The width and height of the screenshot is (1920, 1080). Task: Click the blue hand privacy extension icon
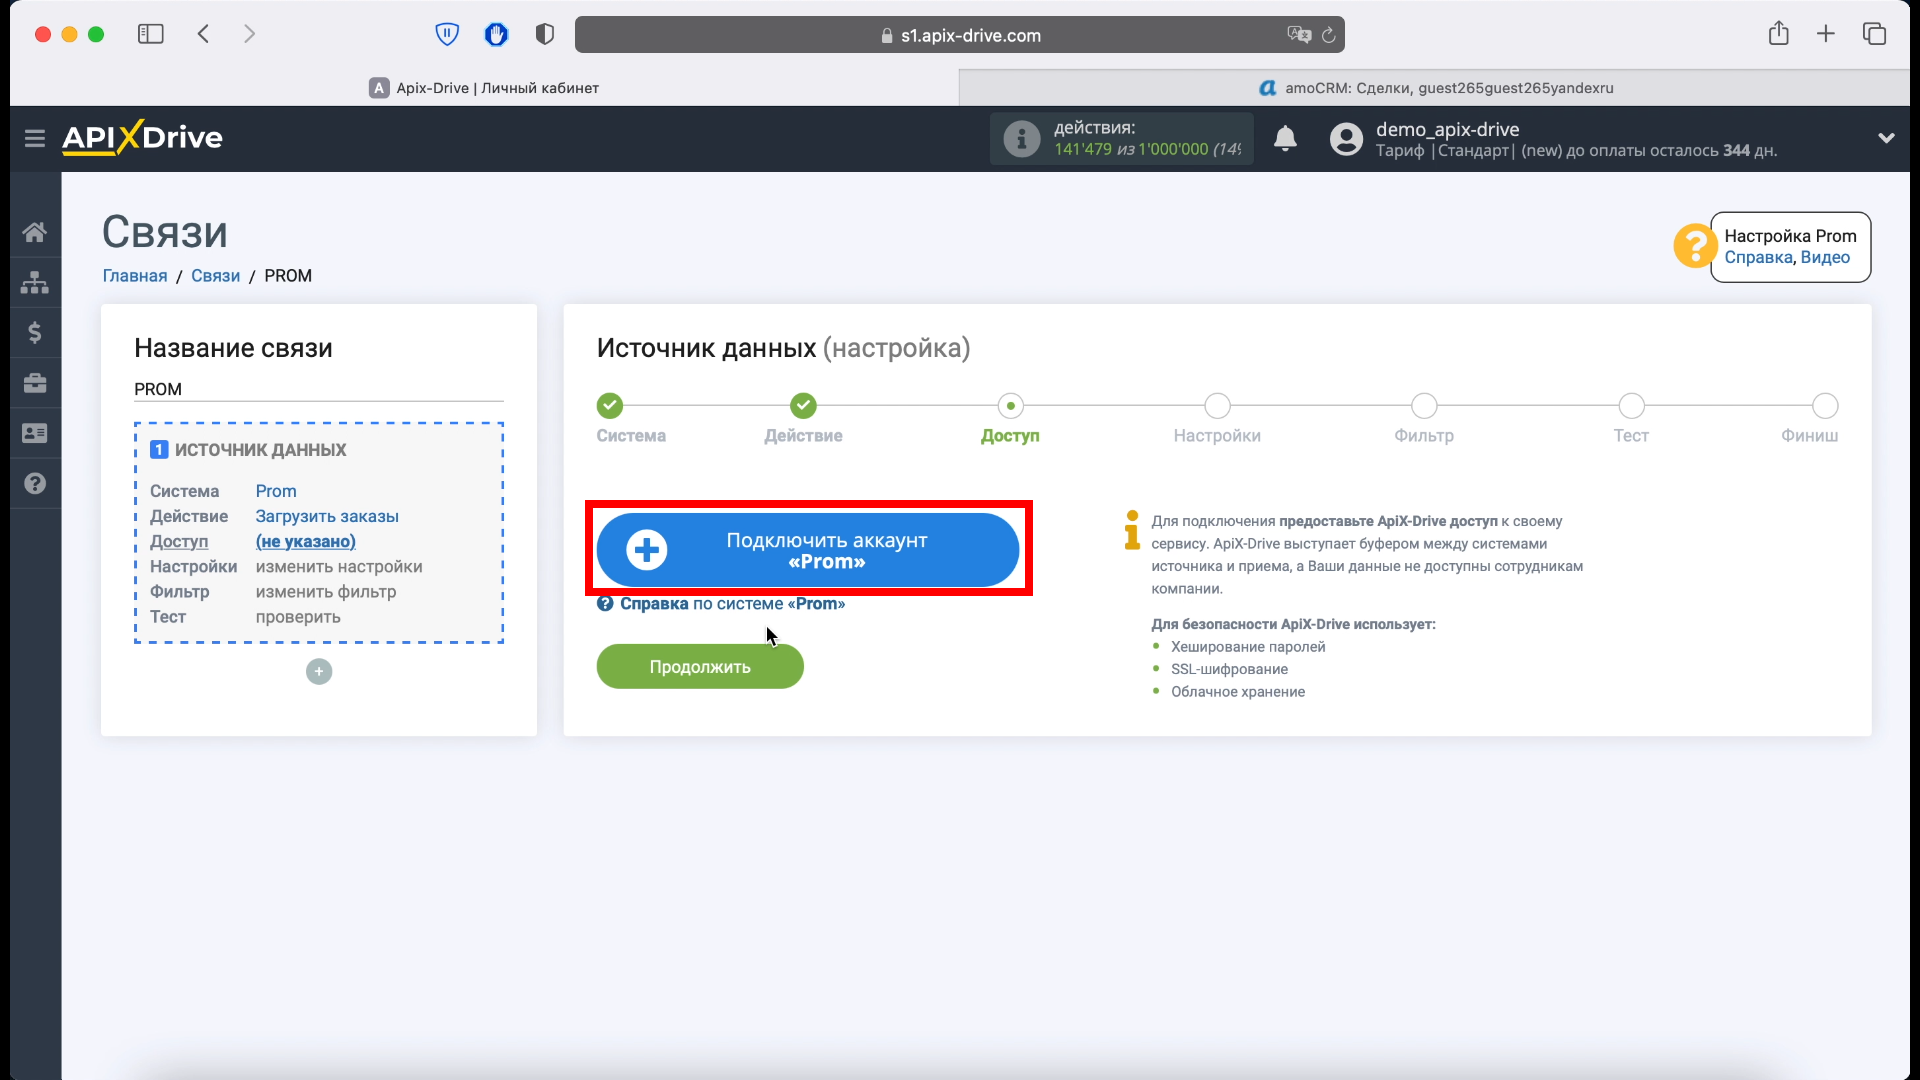click(496, 35)
